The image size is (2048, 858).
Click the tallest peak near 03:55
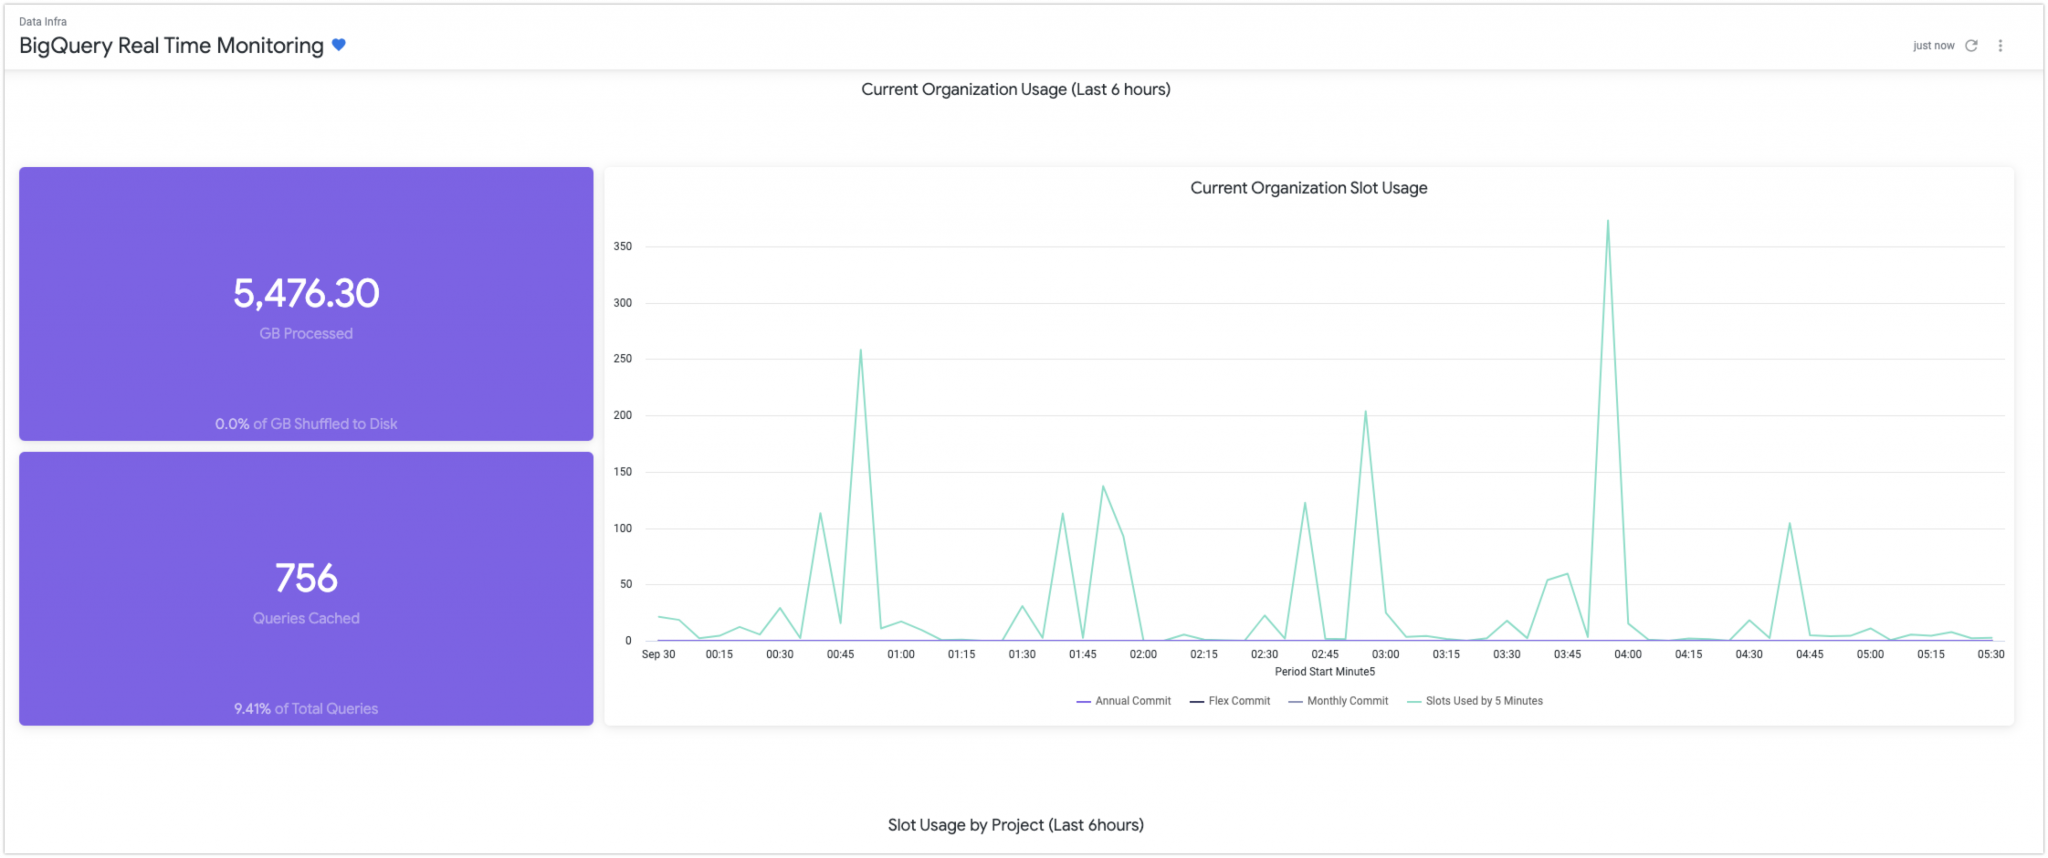click(x=1607, y=221)
